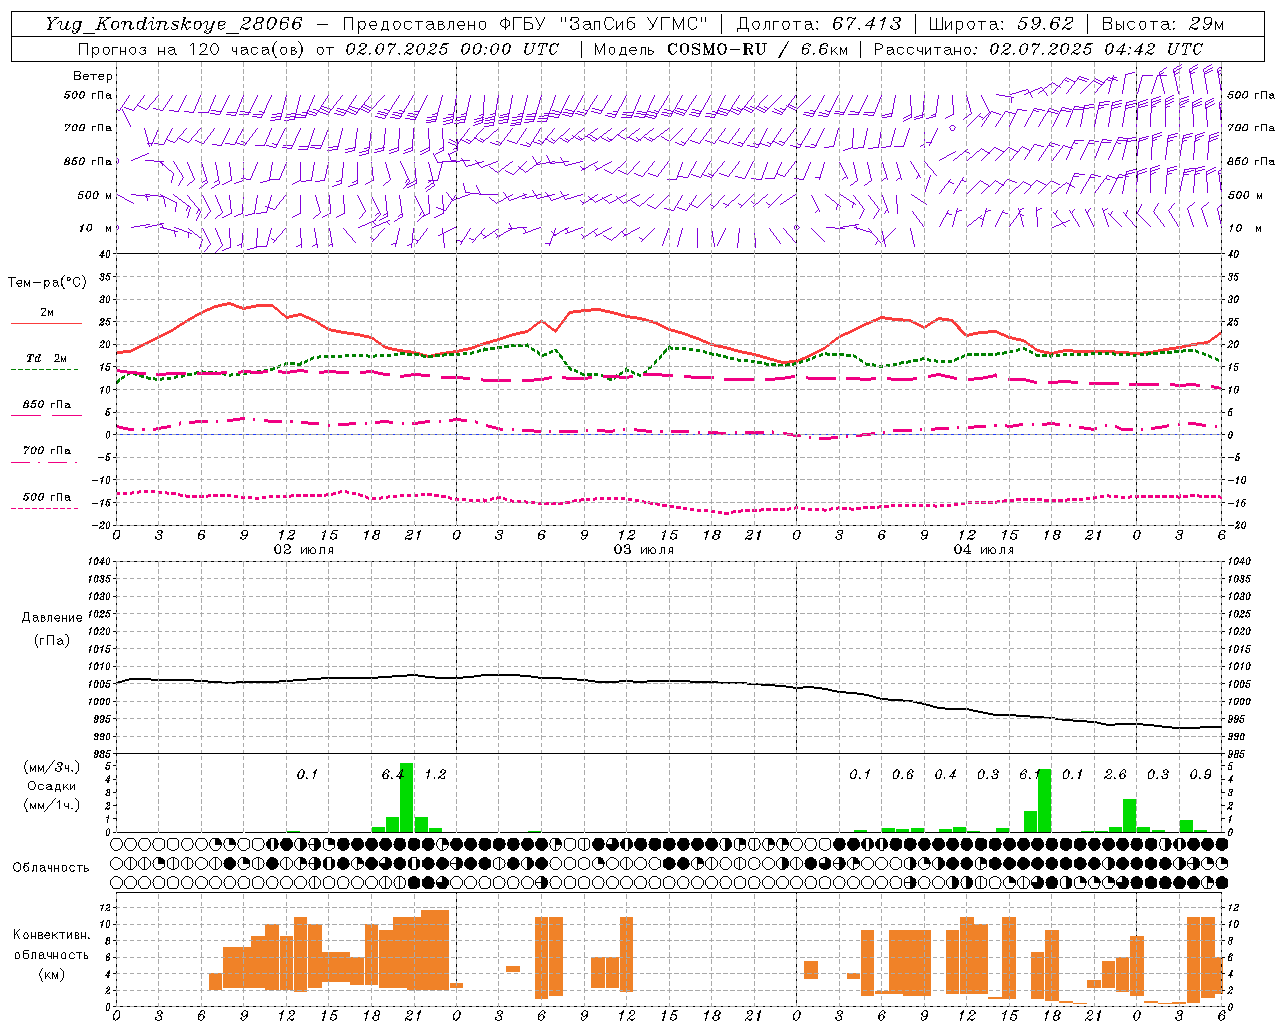
Task: Click the 'Высота: 29м' header value
Action: (1162, 24)
